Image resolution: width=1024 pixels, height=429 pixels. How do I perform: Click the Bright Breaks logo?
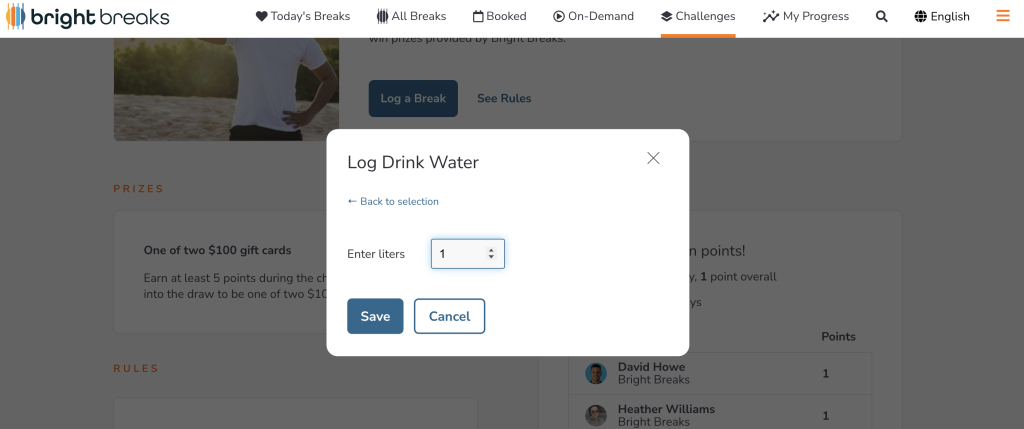pos(88,17)
